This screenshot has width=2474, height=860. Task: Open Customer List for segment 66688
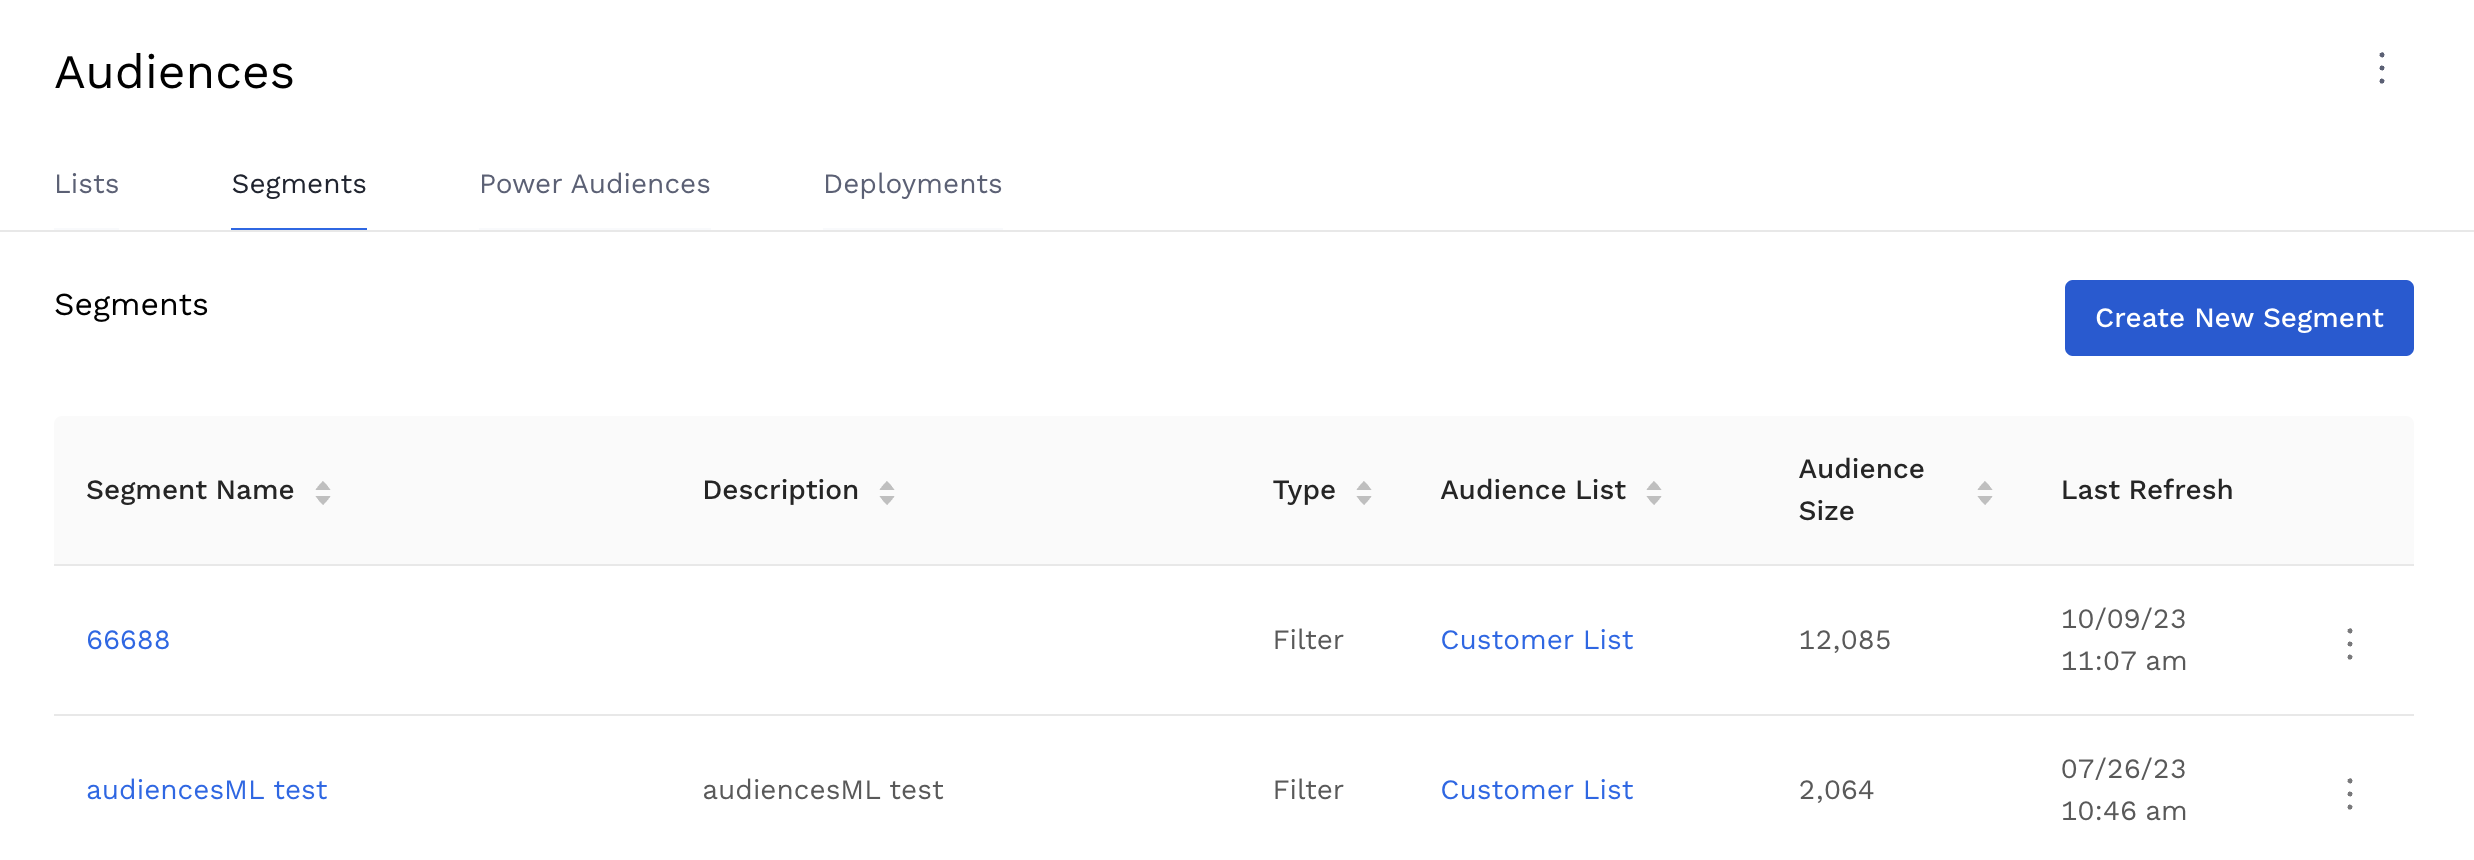pos(1536,640)
